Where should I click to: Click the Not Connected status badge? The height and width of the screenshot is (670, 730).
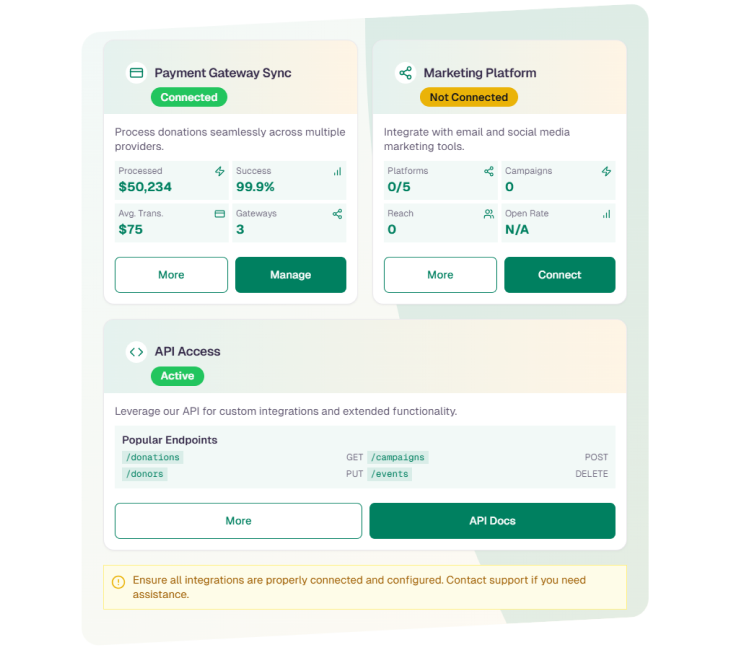pyautogui.click(x=469, y=97)
